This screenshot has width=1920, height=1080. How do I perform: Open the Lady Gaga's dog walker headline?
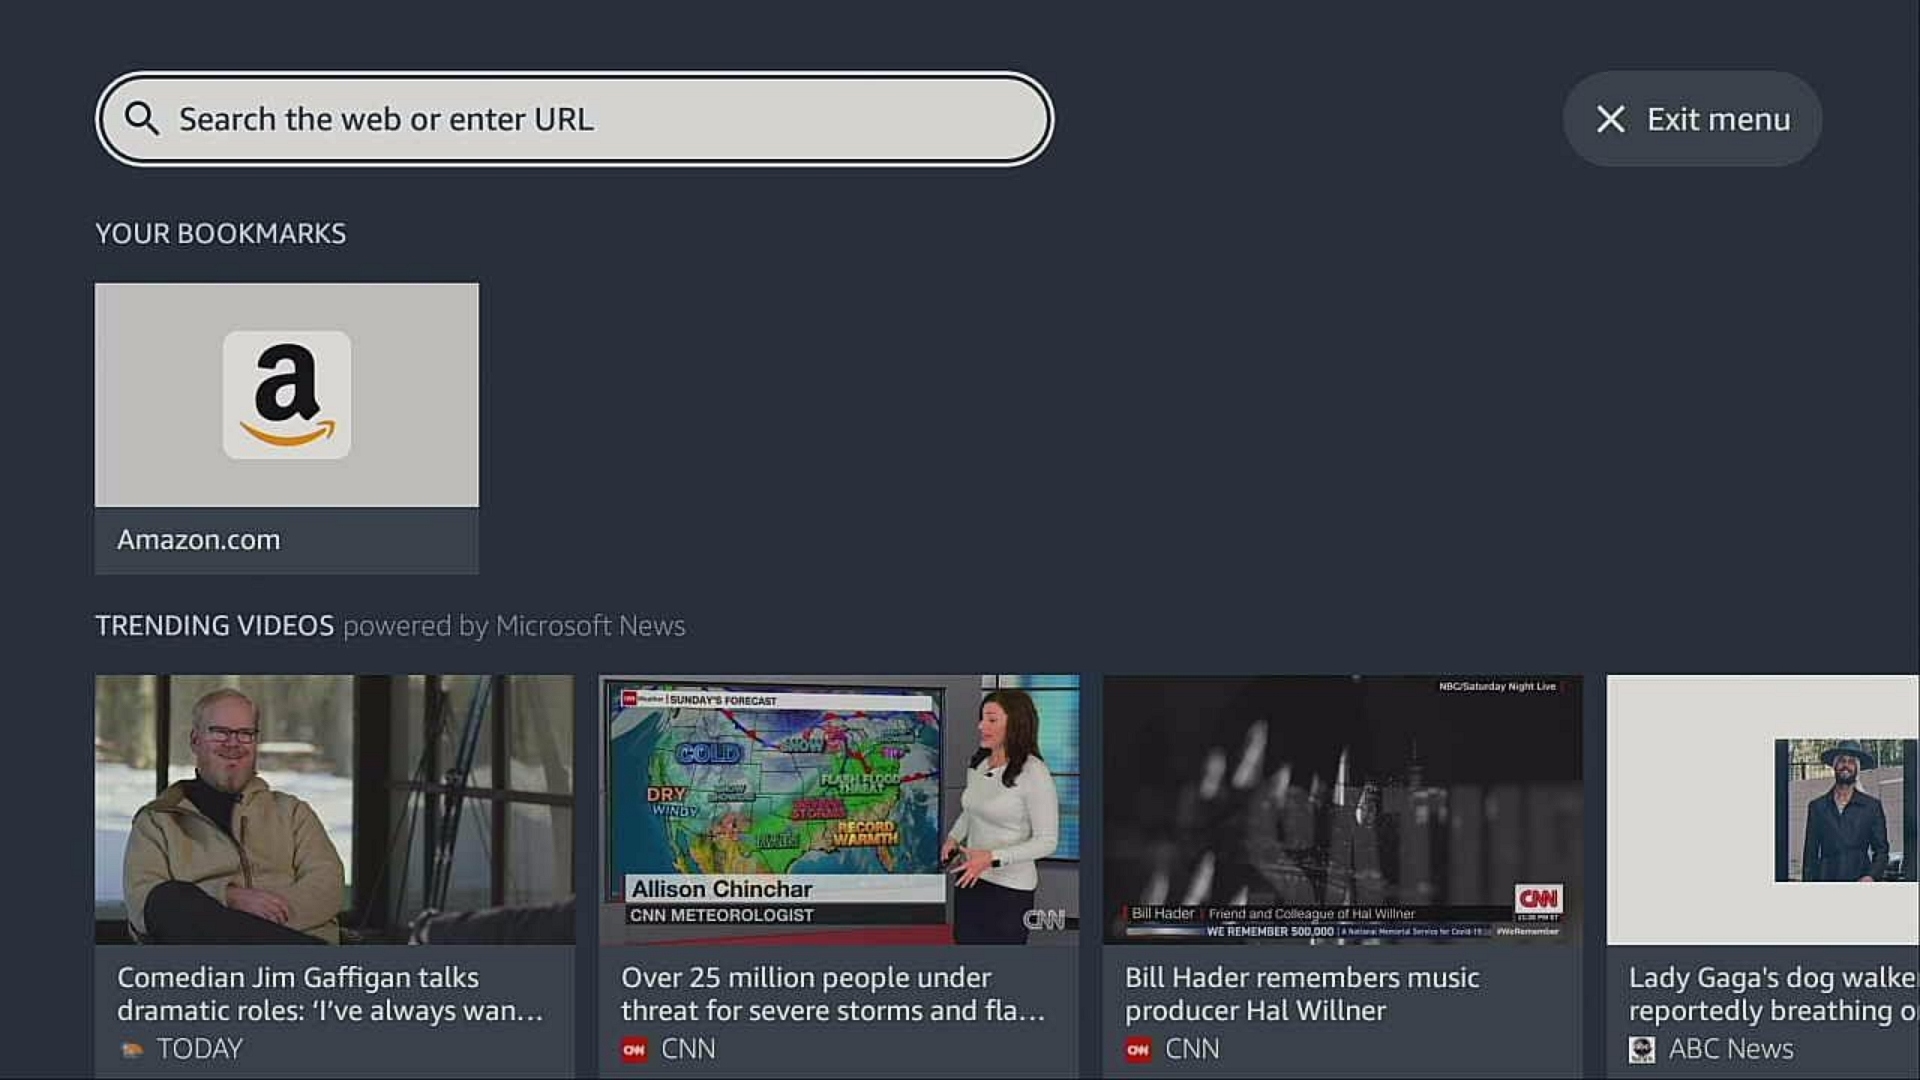pos(1773,994)
